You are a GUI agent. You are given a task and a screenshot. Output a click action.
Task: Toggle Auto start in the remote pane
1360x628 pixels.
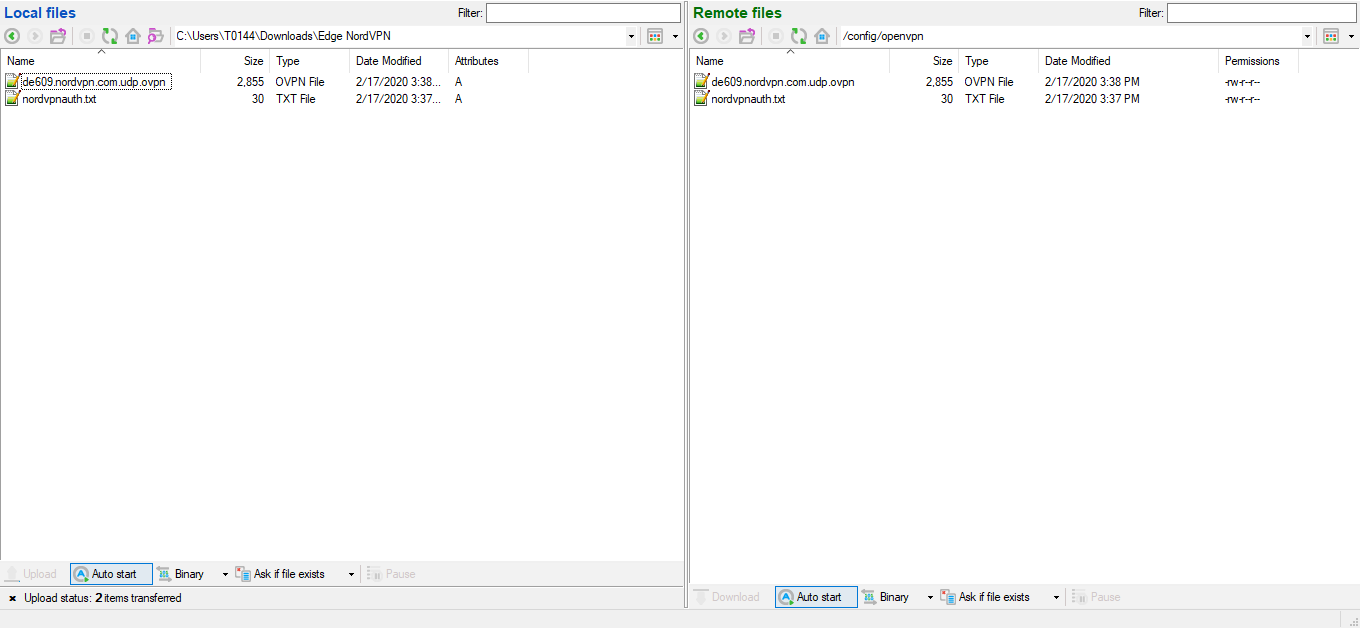pyautogui.click(x=816, y=597)
